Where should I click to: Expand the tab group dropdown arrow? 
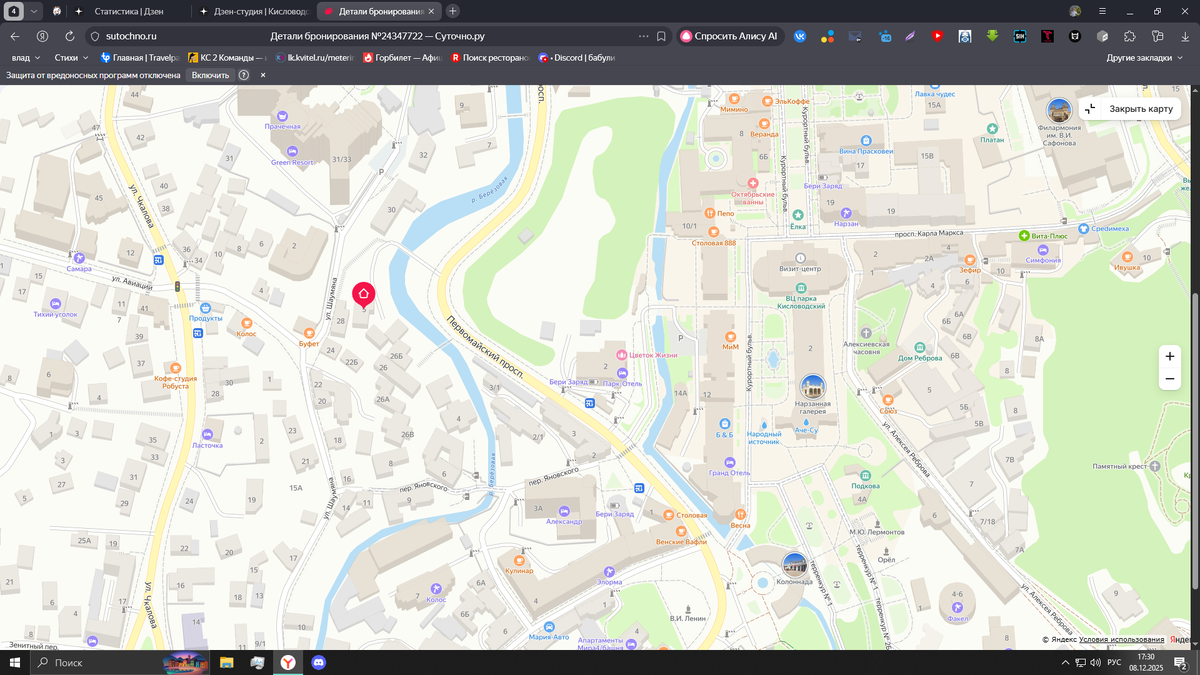[34, 11]
